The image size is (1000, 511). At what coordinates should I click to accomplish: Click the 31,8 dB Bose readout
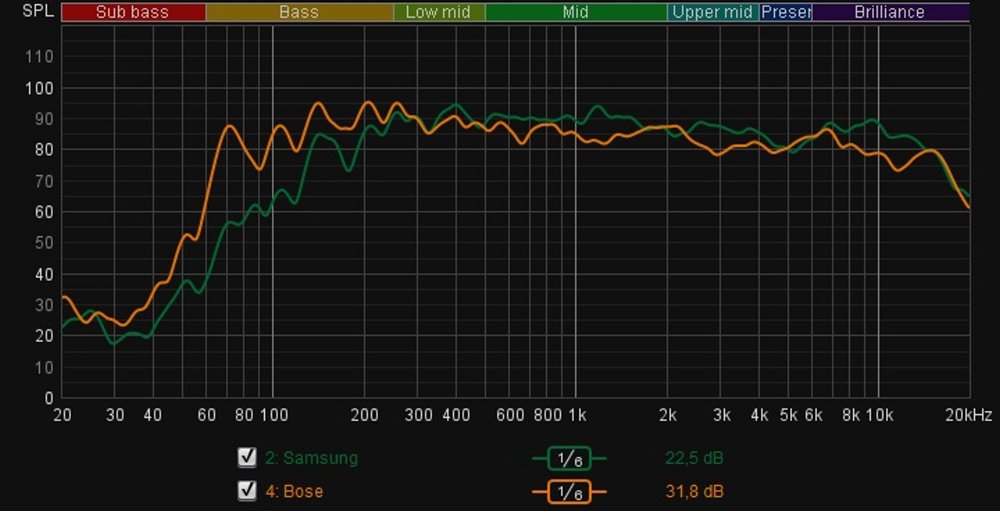pos(693,491)
